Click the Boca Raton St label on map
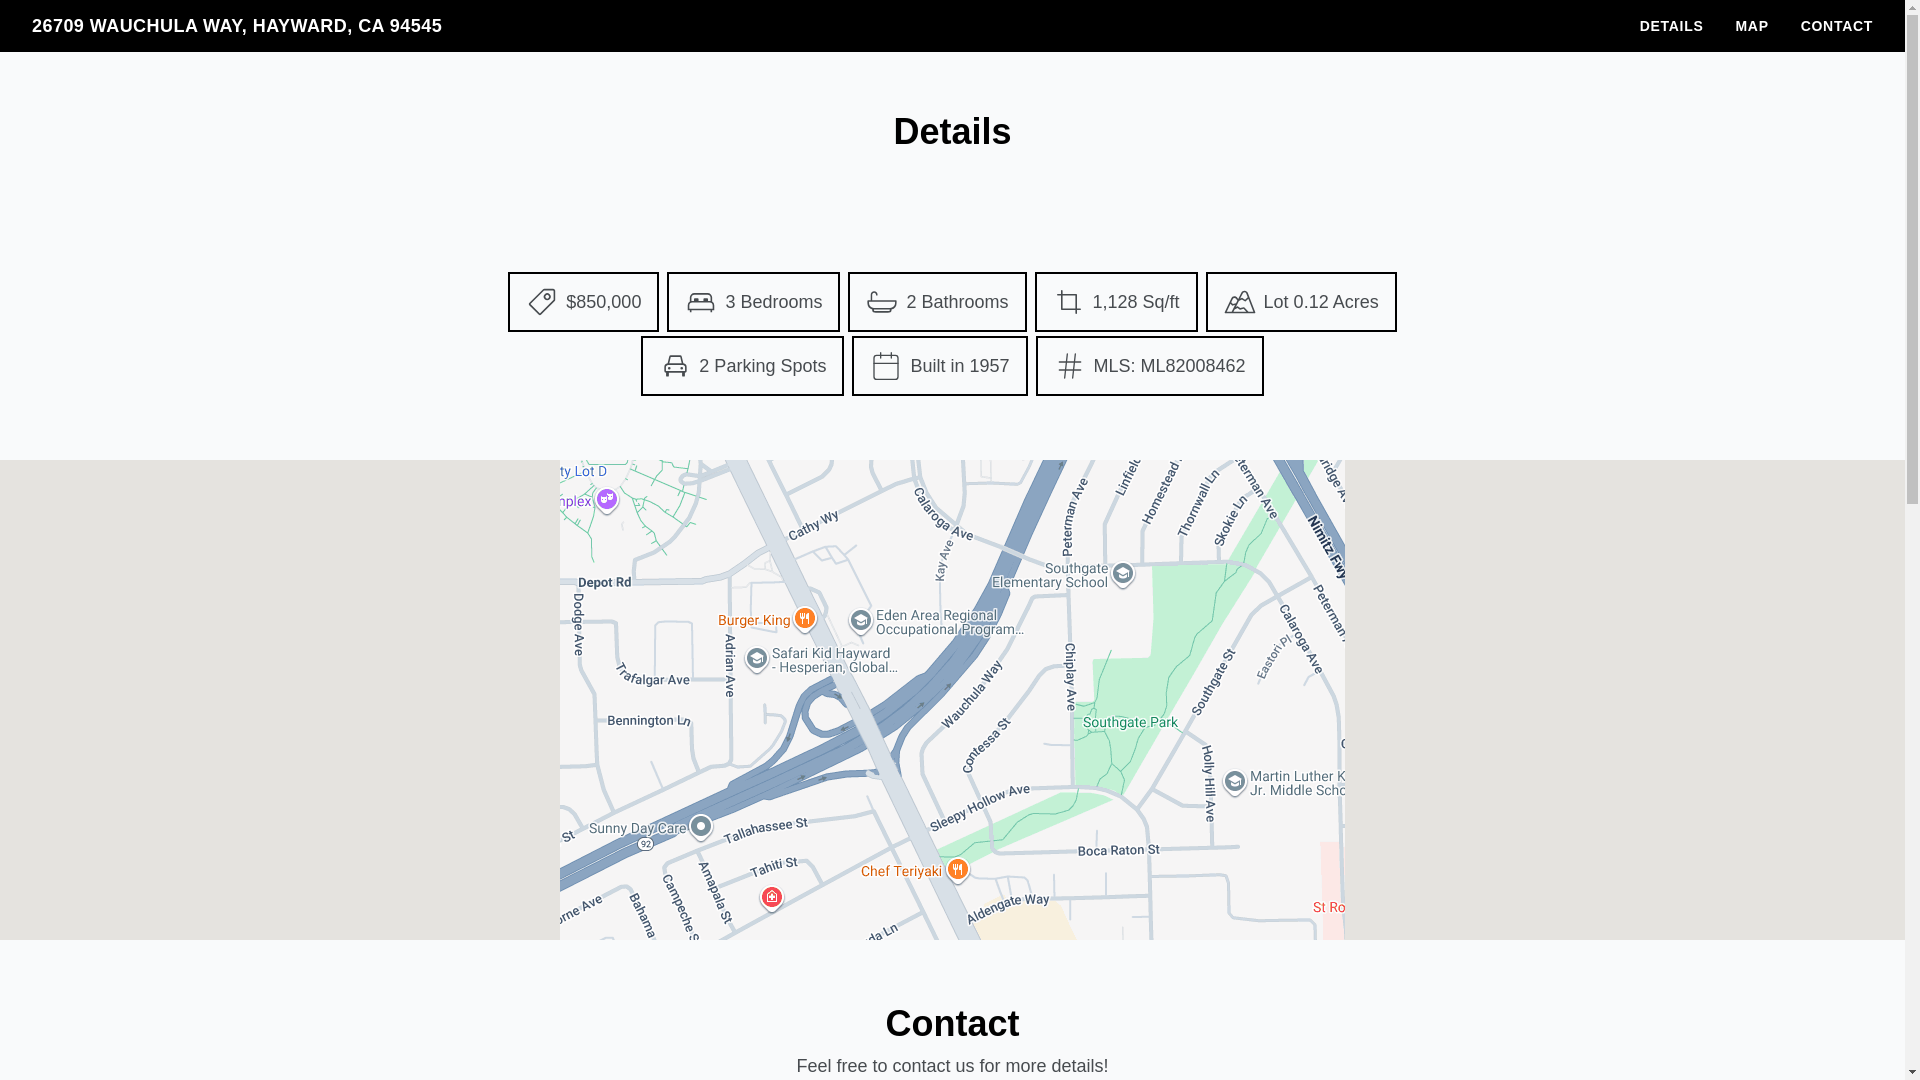The image size is (1920, 1080). [1119, 850]
